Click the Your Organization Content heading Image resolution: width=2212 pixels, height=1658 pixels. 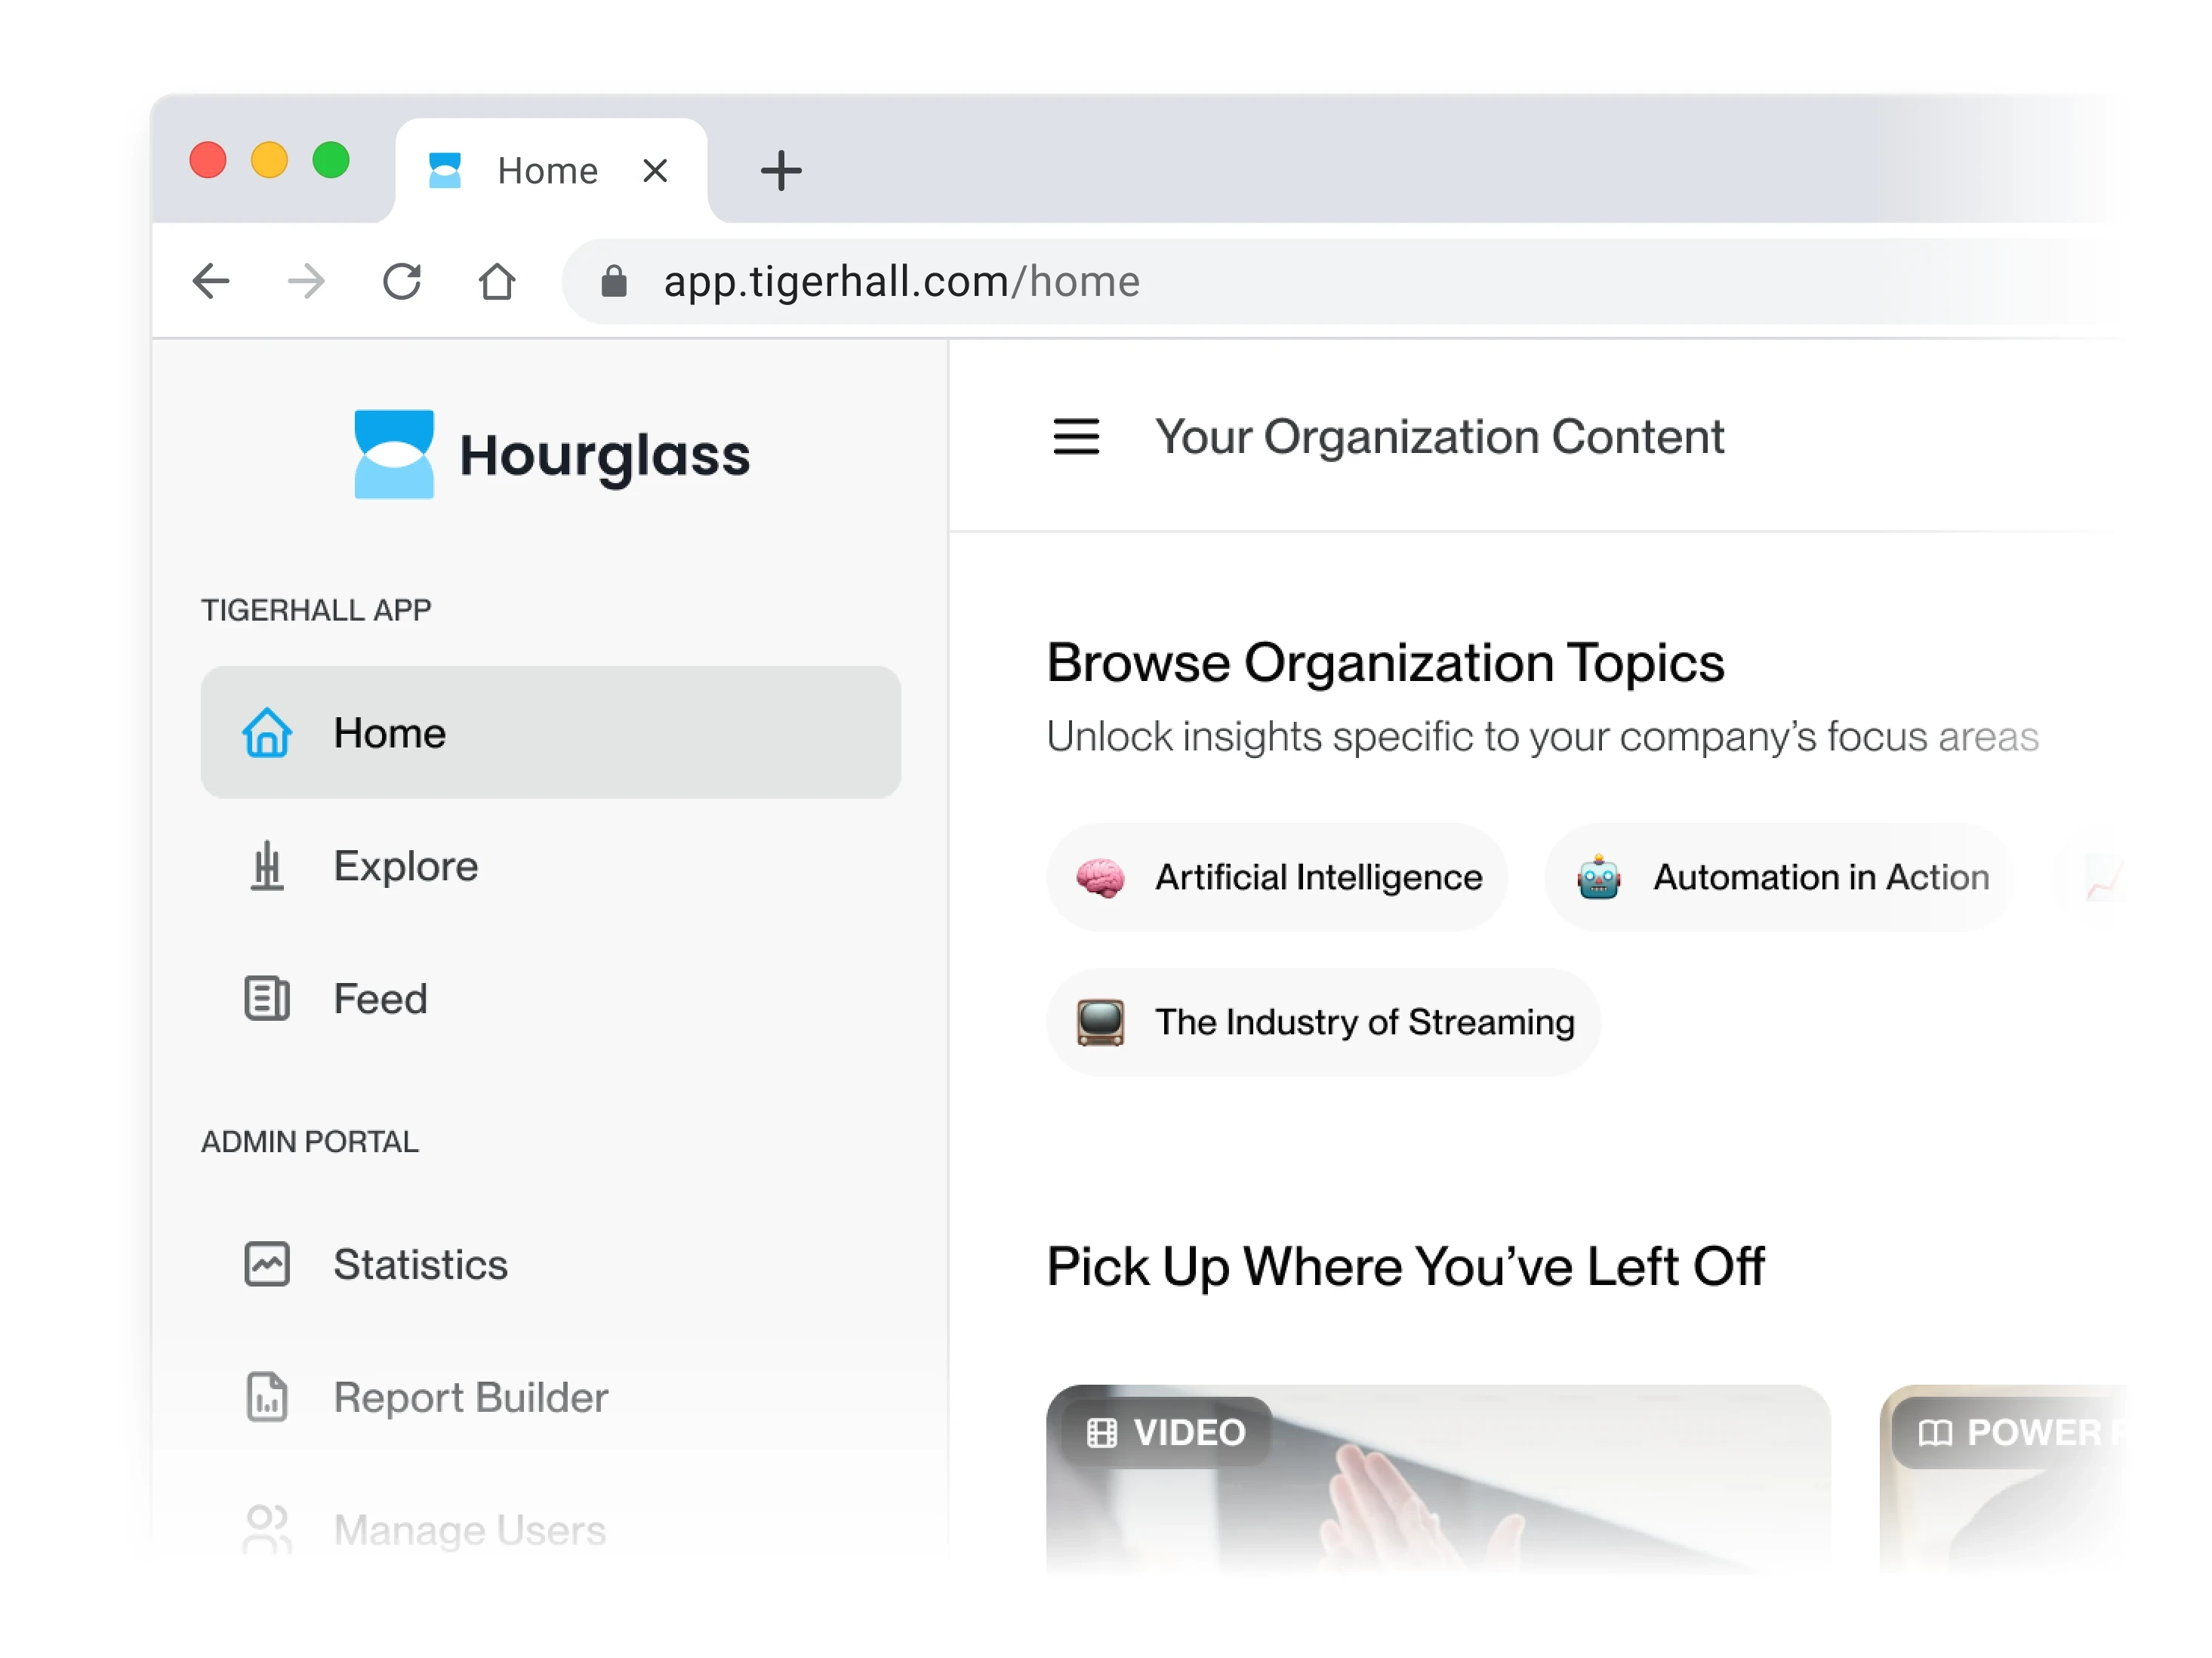pos(1439,437)
